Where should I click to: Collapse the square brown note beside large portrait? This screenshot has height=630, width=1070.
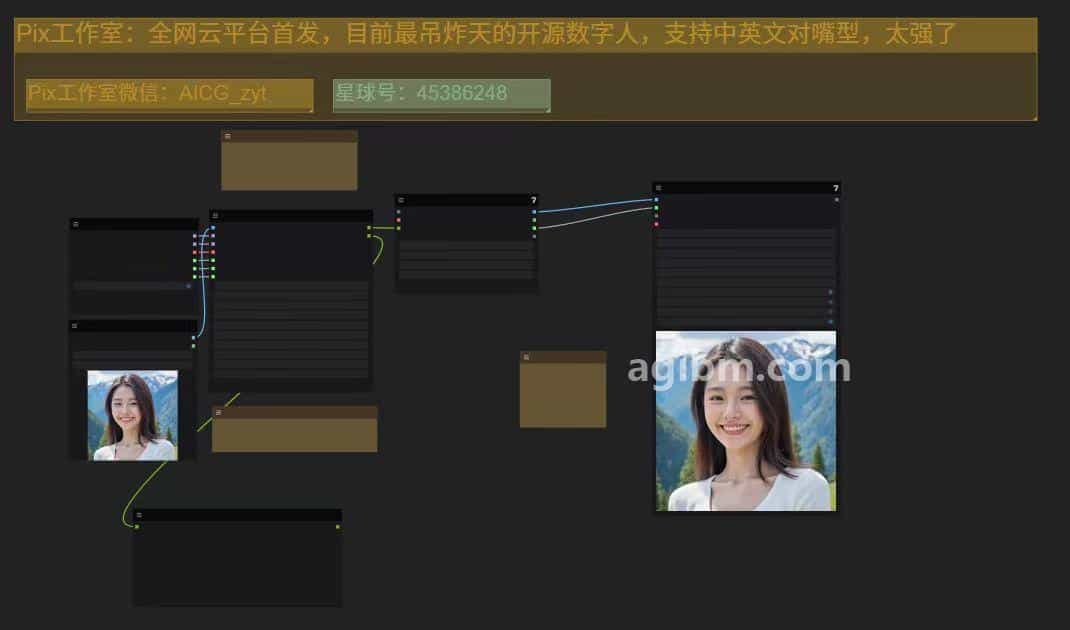[526, 357]
